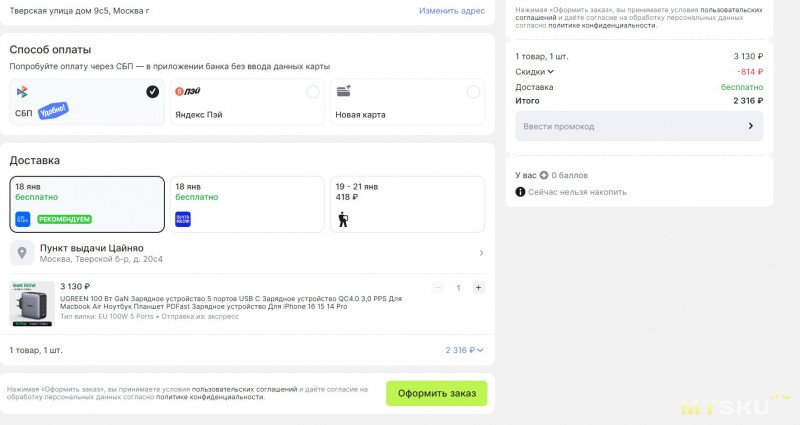Click 'Изменить адрес' link

[x=452, y=10]
